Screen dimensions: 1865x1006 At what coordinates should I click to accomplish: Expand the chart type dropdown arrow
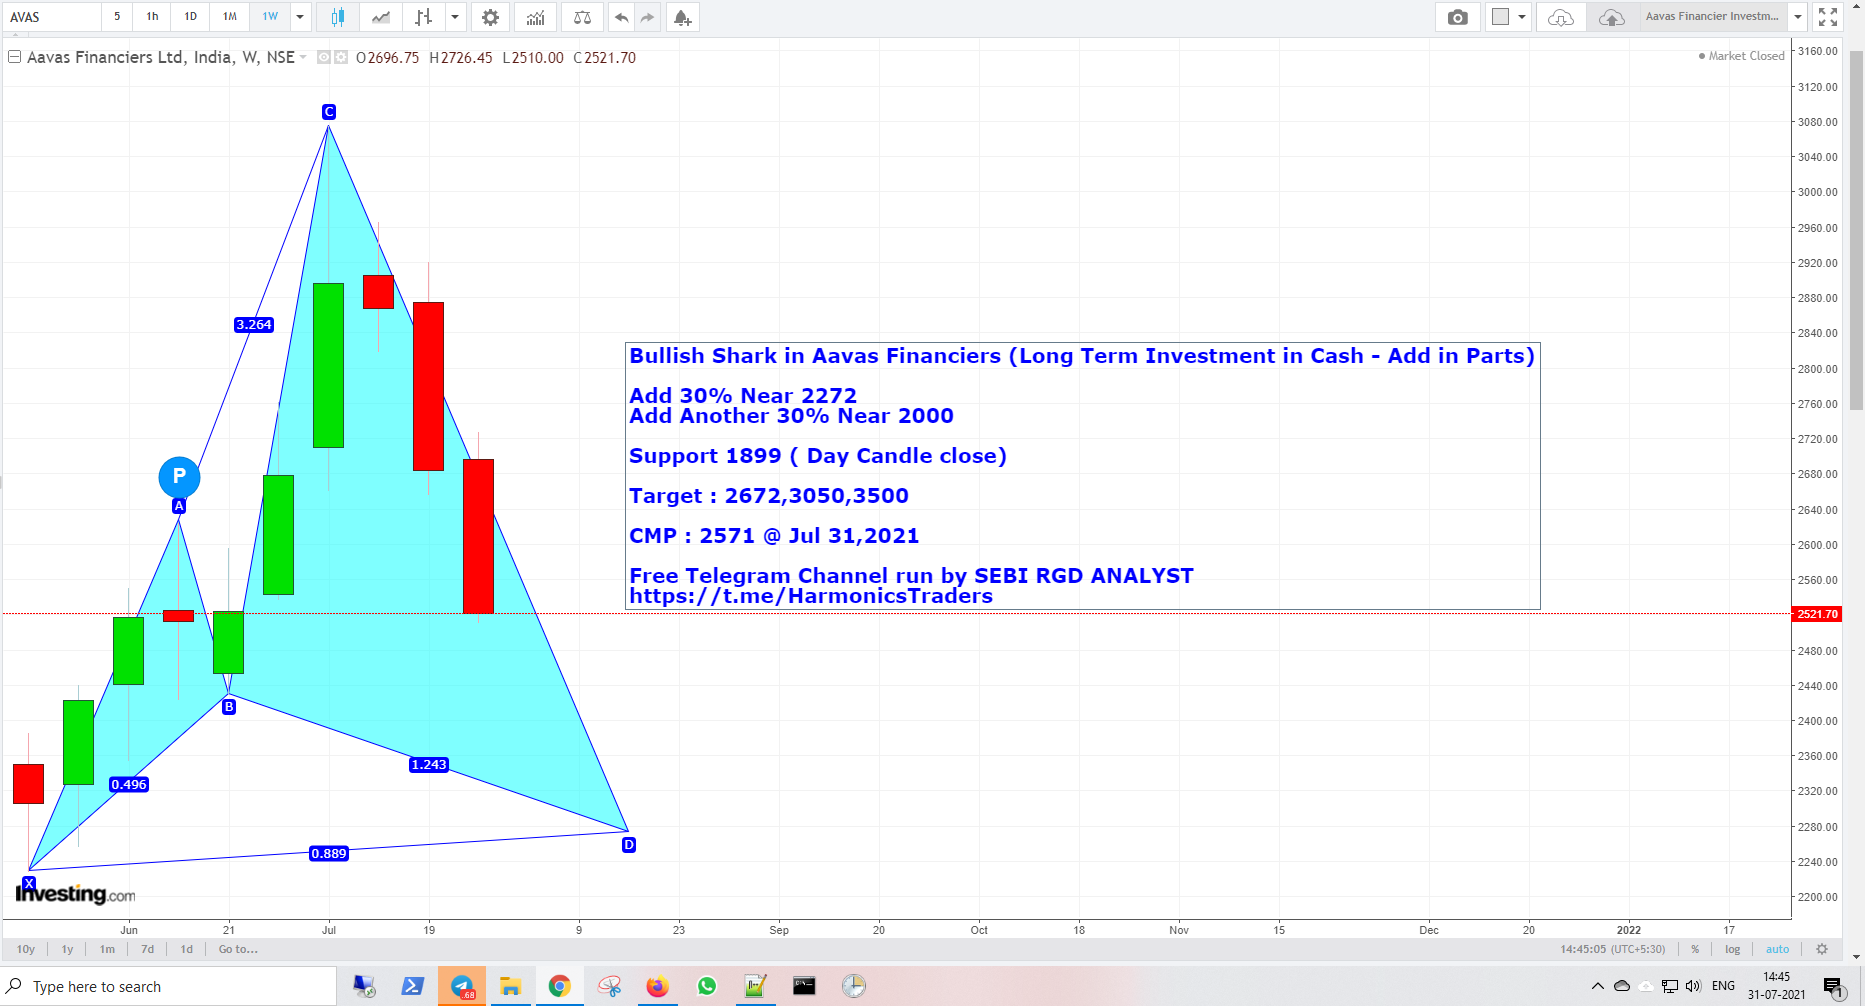456,17
